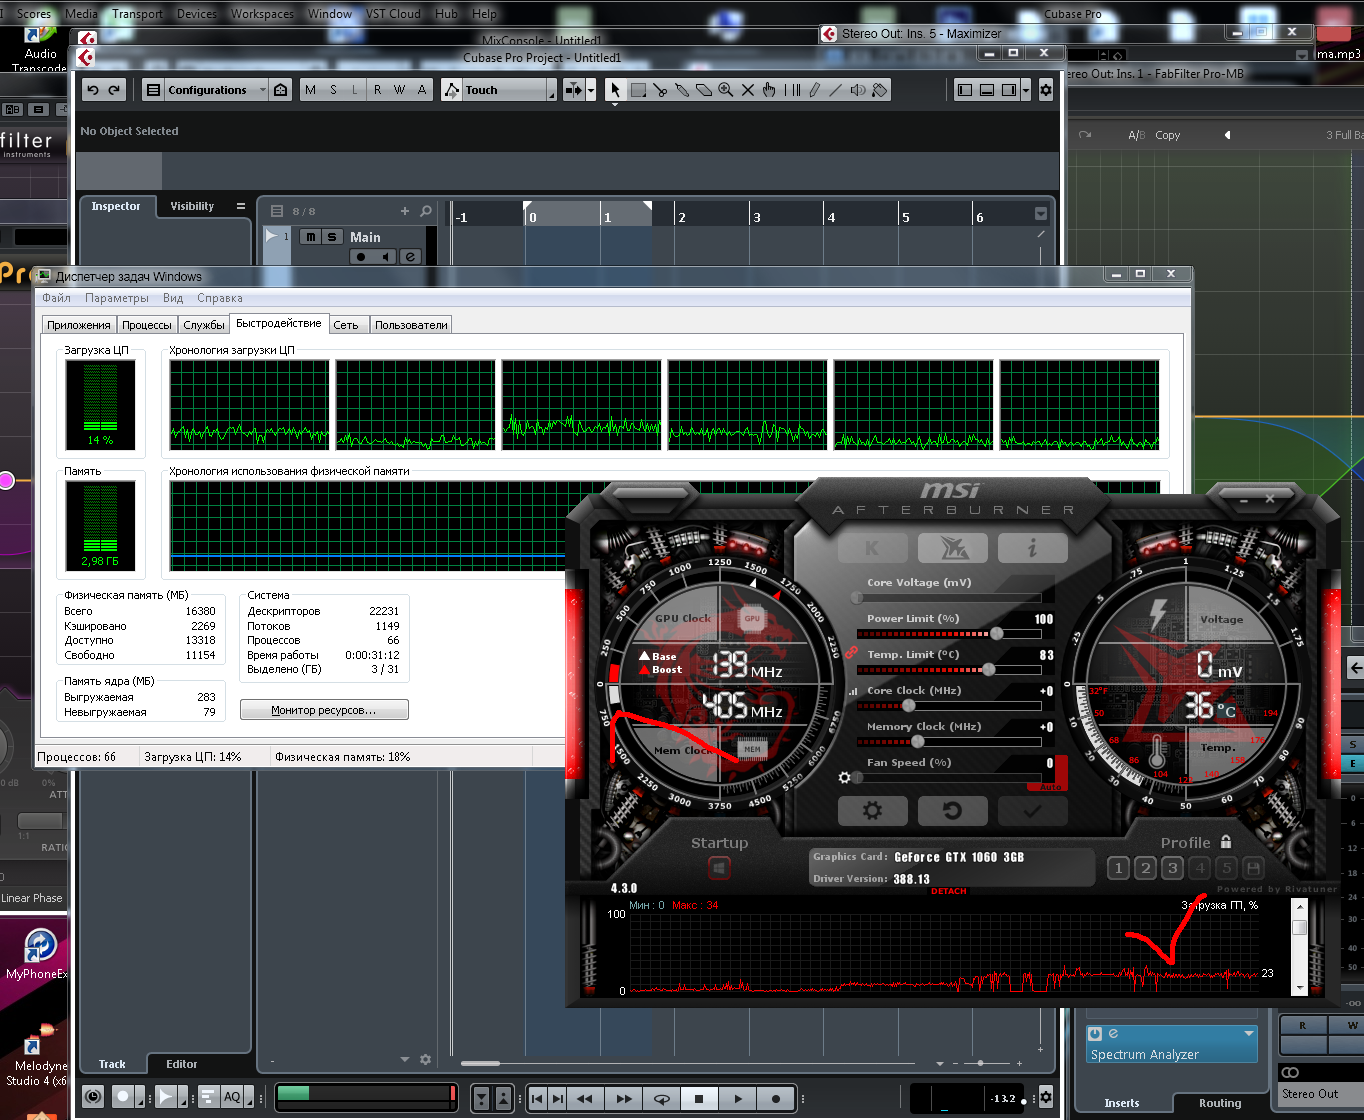
Task: Click the DETACH link in Afterburner
Action: [948, 891]
